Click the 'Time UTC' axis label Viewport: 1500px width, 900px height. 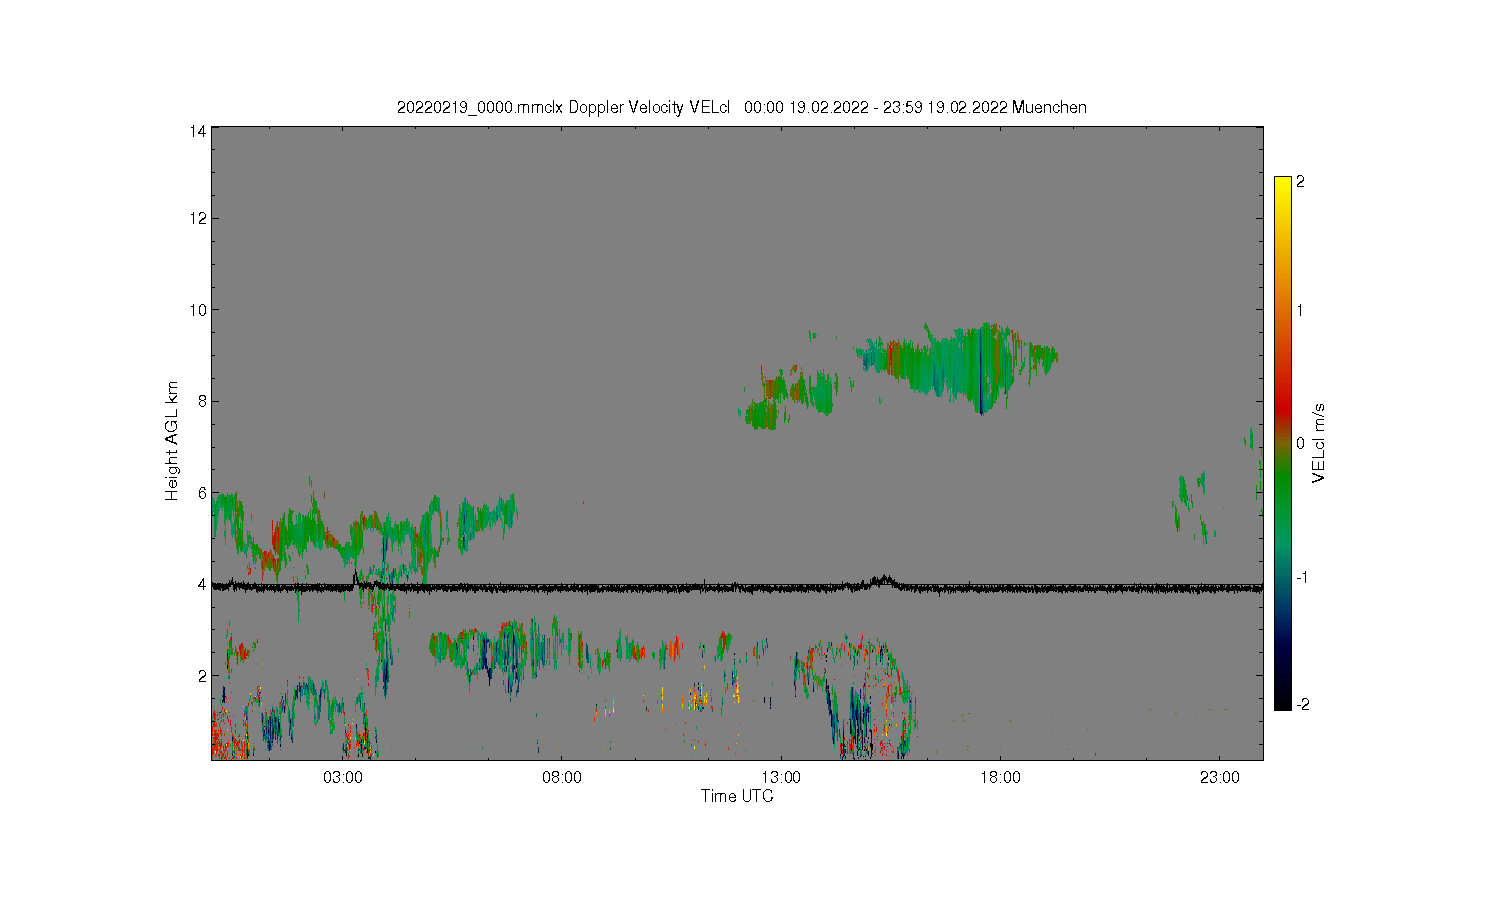click(x=737, y=796)
